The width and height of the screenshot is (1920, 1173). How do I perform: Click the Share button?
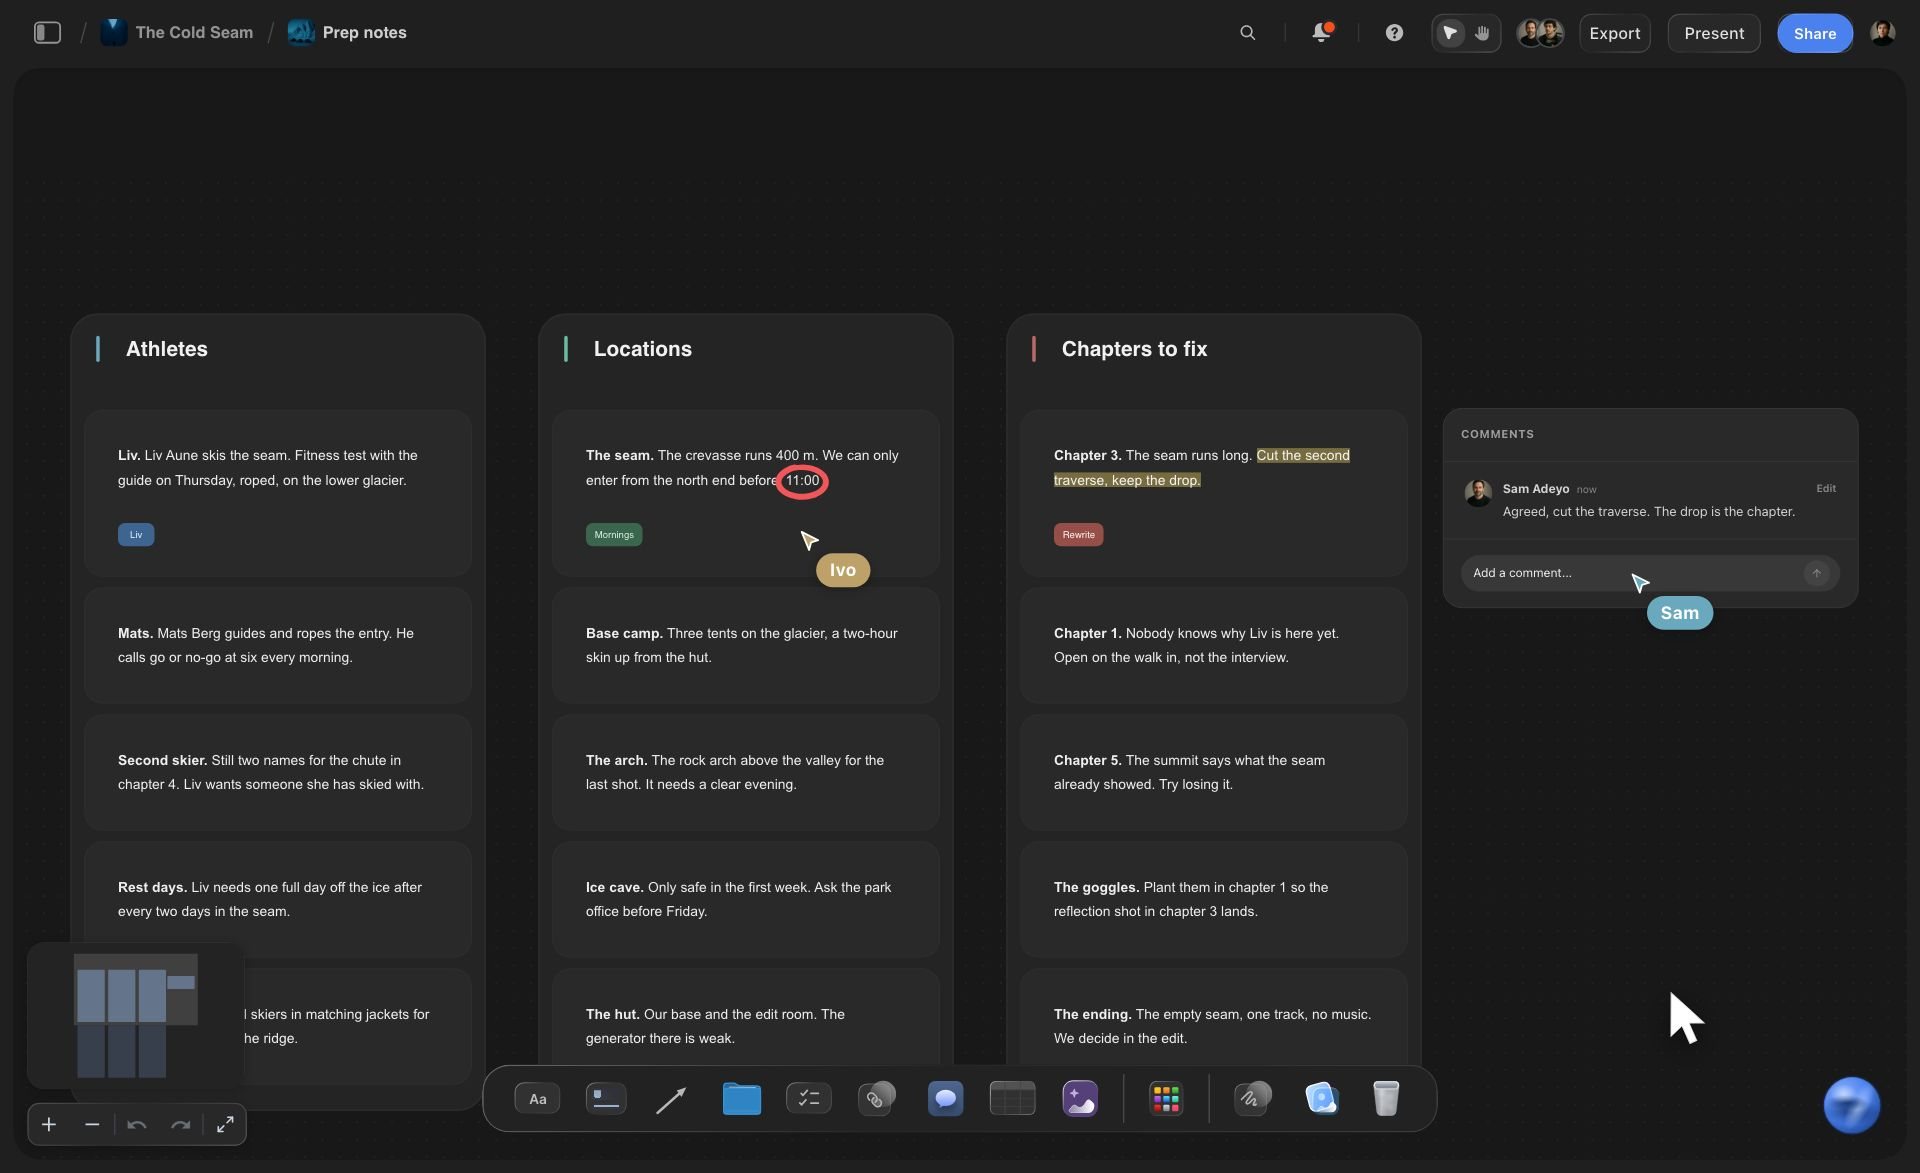click(1814, 33)
